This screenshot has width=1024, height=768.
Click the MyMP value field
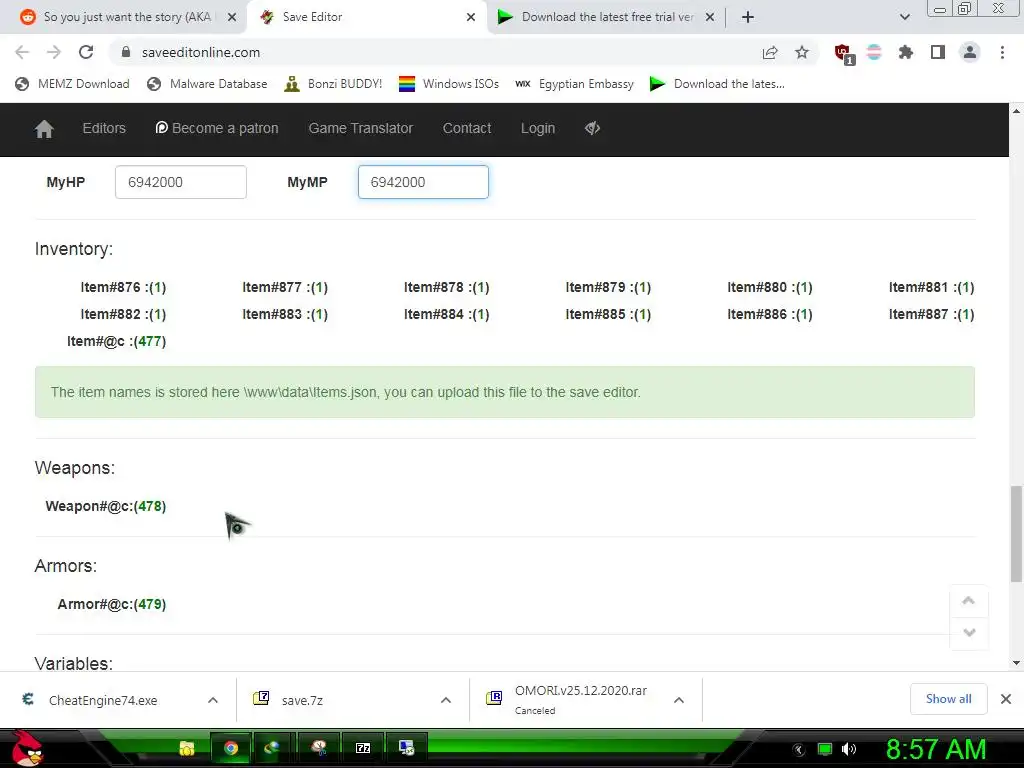tap(423, 182)
